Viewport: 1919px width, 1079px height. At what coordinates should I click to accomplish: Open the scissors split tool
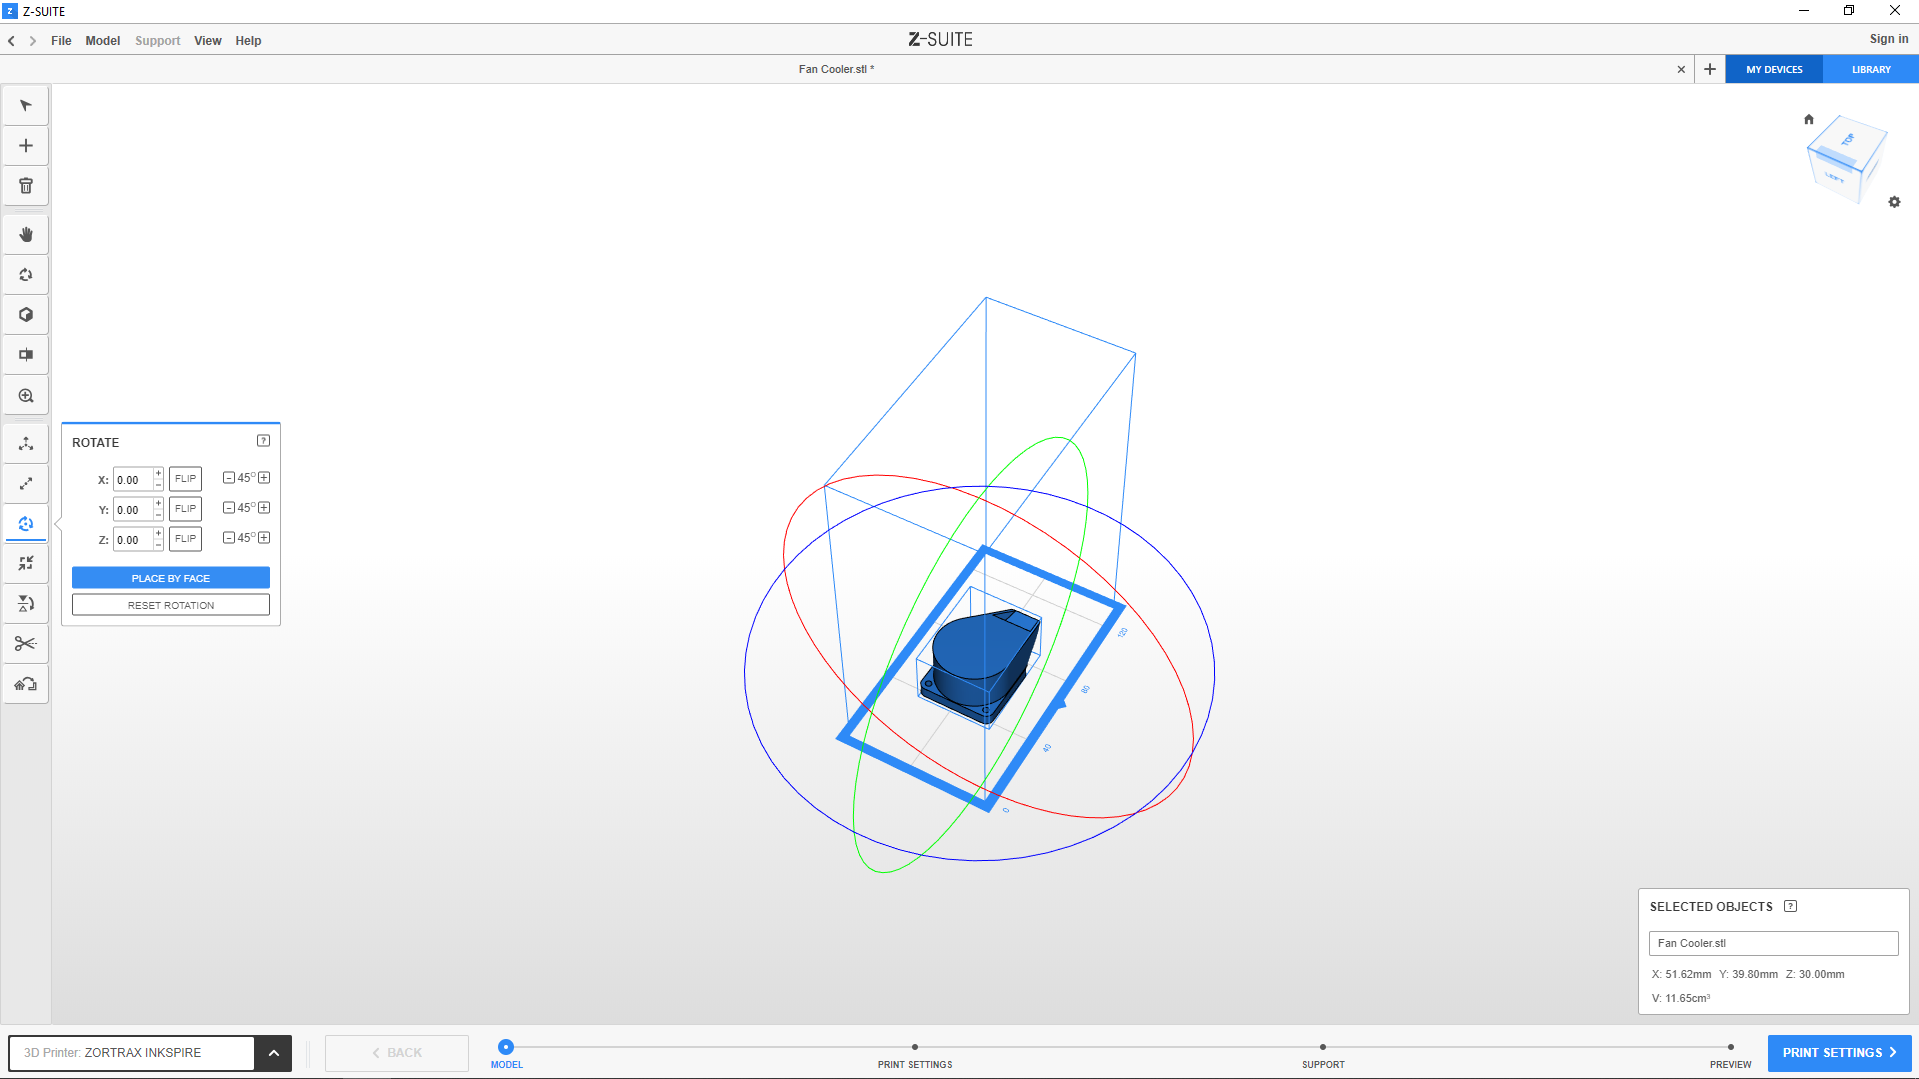tap(26, 644)
